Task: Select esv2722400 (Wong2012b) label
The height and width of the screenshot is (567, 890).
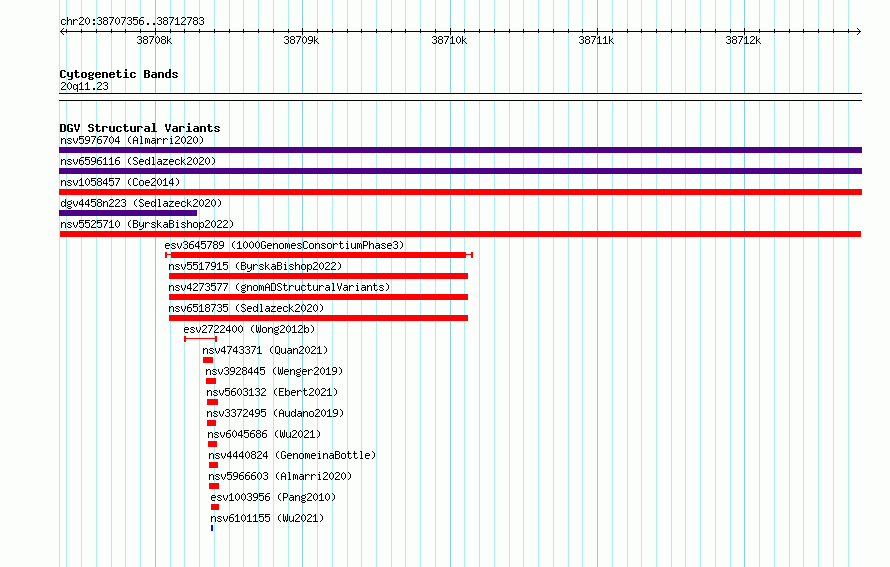Action: 249,329
